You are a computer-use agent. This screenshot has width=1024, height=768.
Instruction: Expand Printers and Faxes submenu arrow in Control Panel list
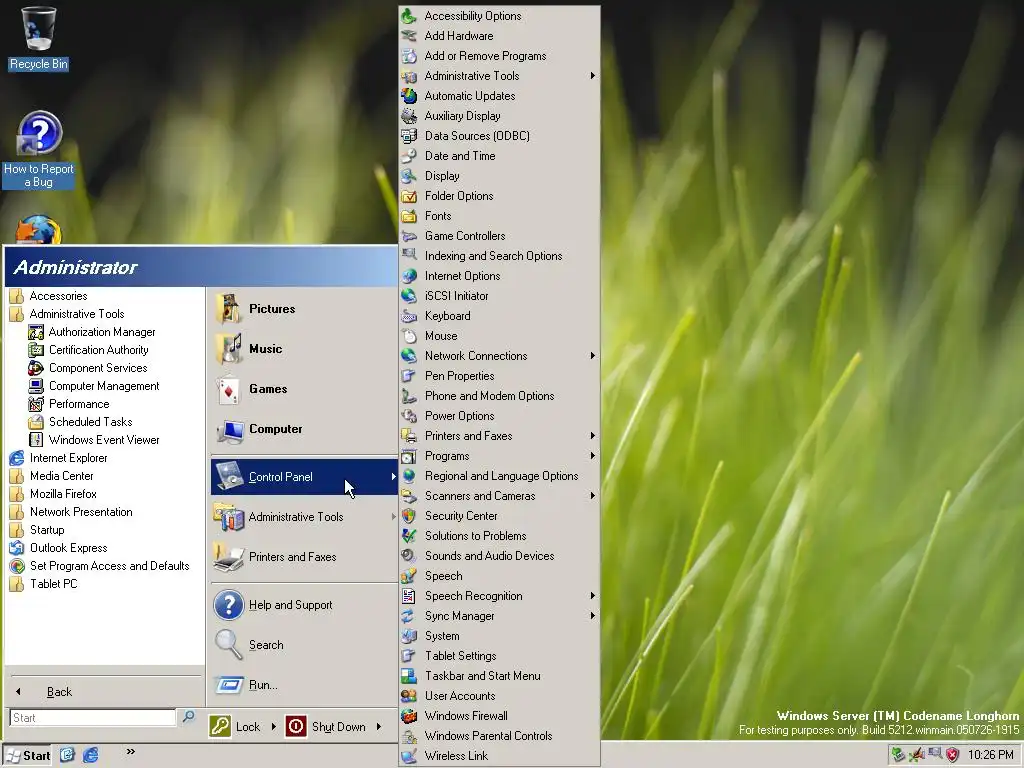592,436
